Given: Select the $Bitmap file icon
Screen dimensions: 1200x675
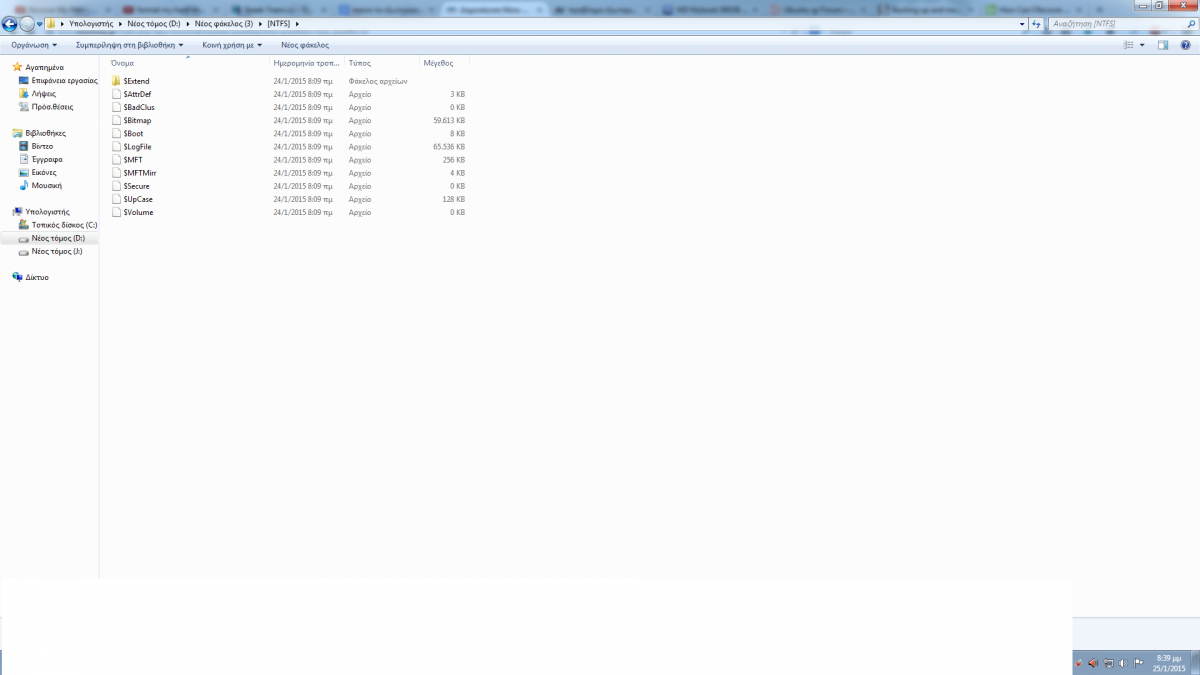Looking at the screenshot, I should [x=116, y=120].
